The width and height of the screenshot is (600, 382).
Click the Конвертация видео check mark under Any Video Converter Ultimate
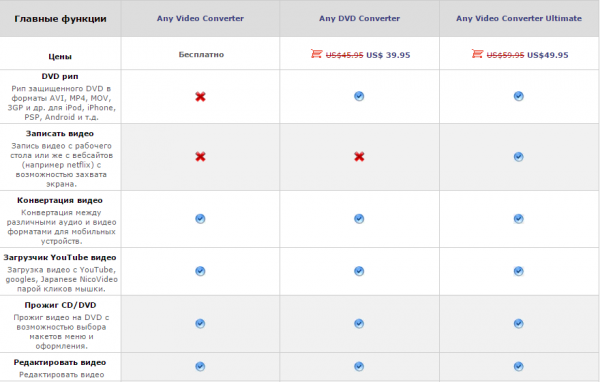[518, 219]
